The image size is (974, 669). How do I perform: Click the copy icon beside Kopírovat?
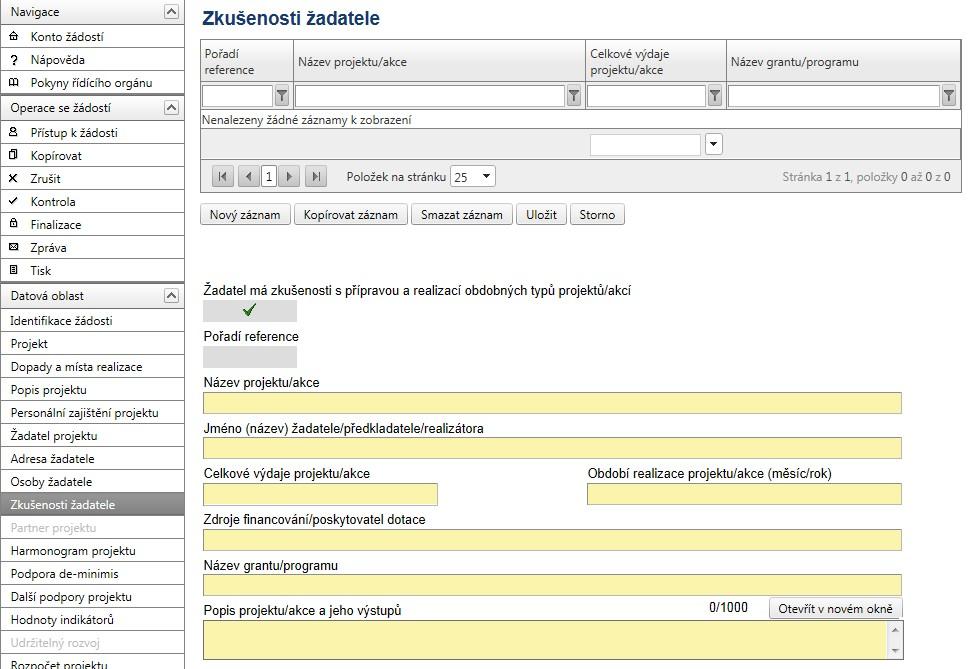[x=14, y=155]
